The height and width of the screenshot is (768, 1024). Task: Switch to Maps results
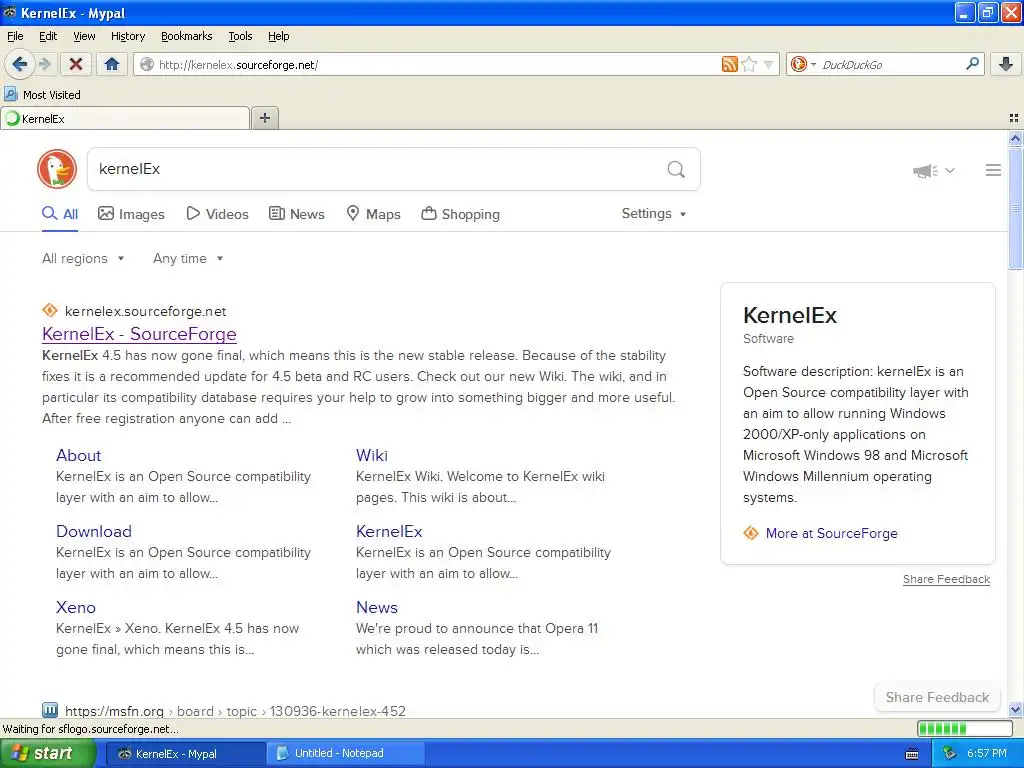373,214
